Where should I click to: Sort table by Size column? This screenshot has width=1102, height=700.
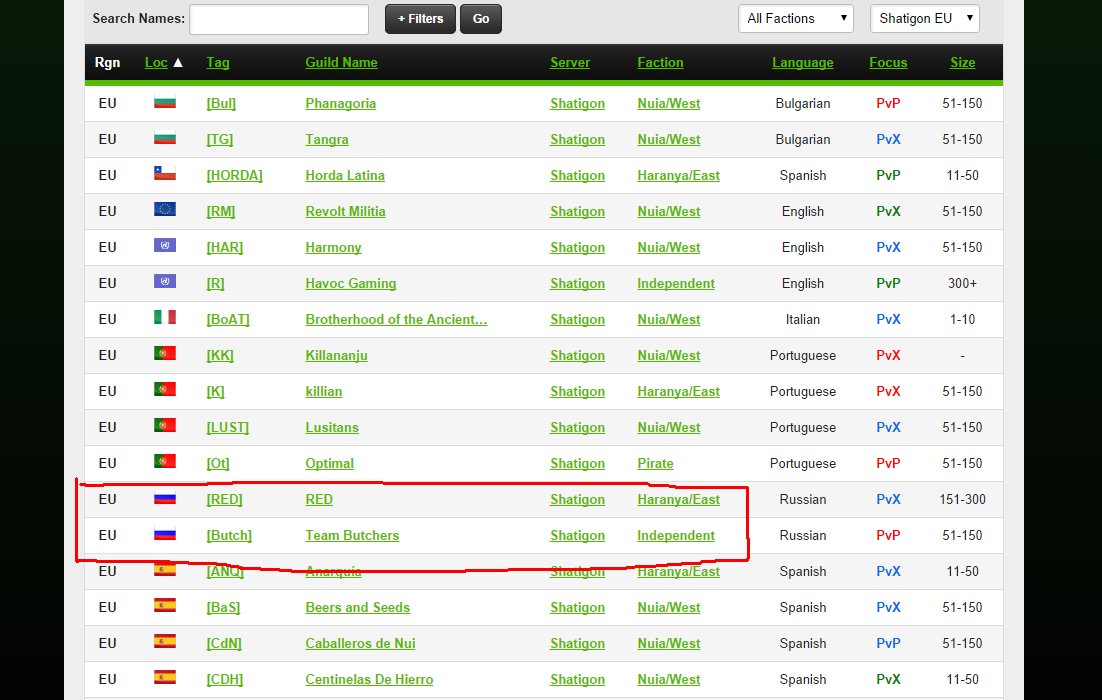click(962, 63)
